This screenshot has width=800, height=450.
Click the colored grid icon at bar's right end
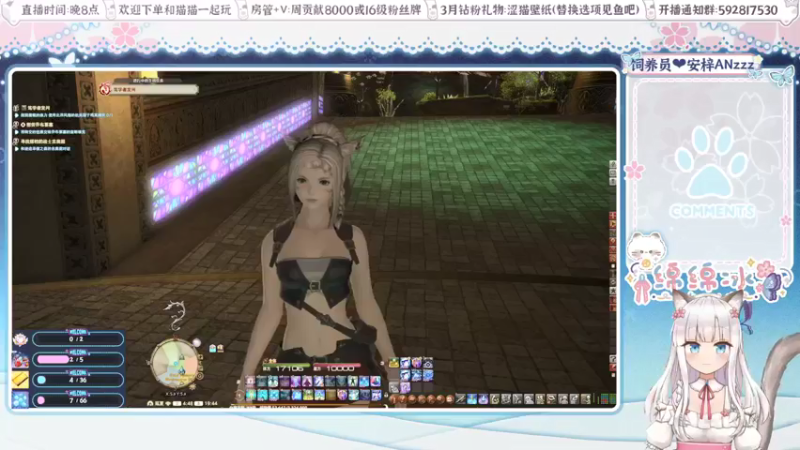608,399
